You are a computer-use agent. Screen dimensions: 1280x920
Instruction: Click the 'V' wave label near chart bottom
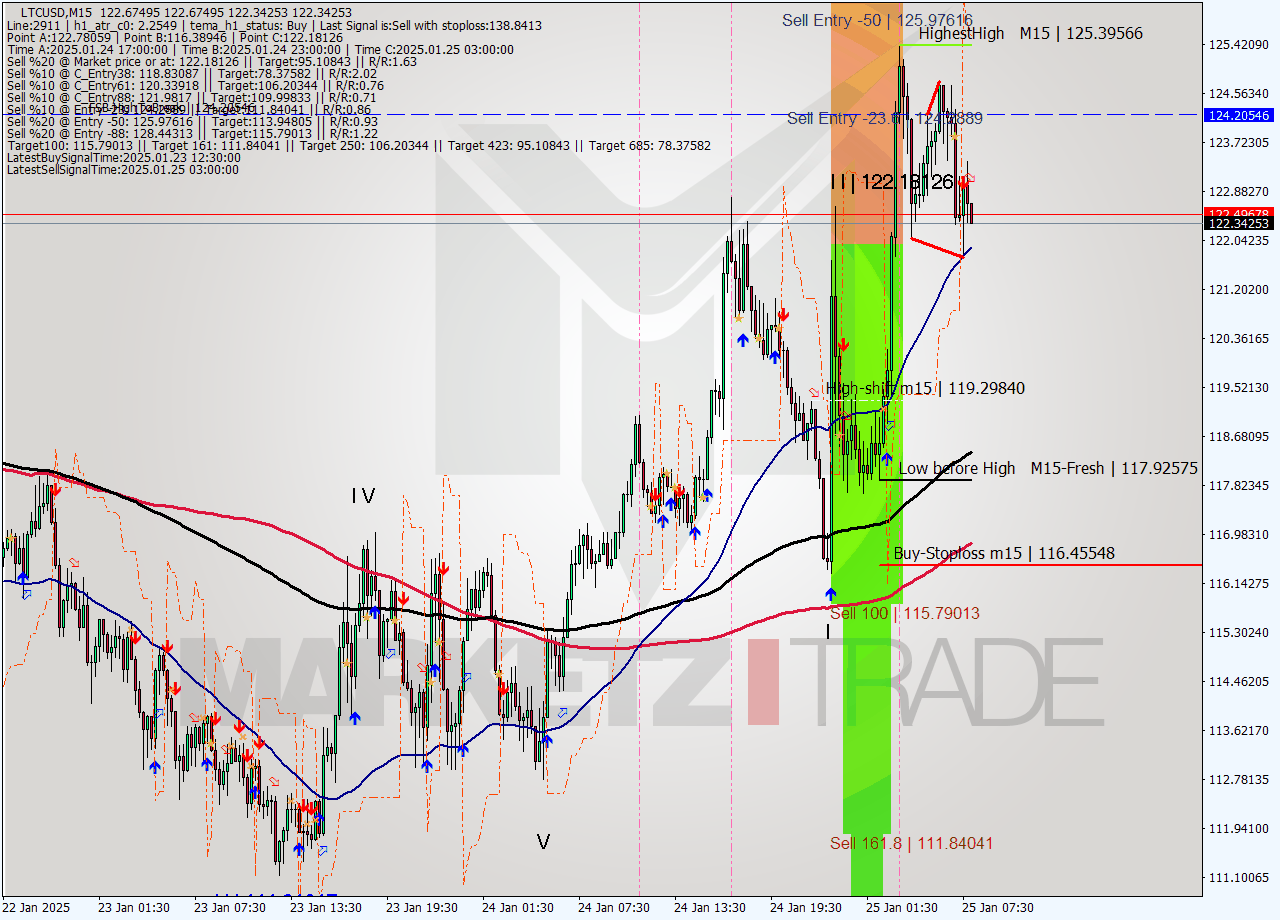(x=543, y=842)
